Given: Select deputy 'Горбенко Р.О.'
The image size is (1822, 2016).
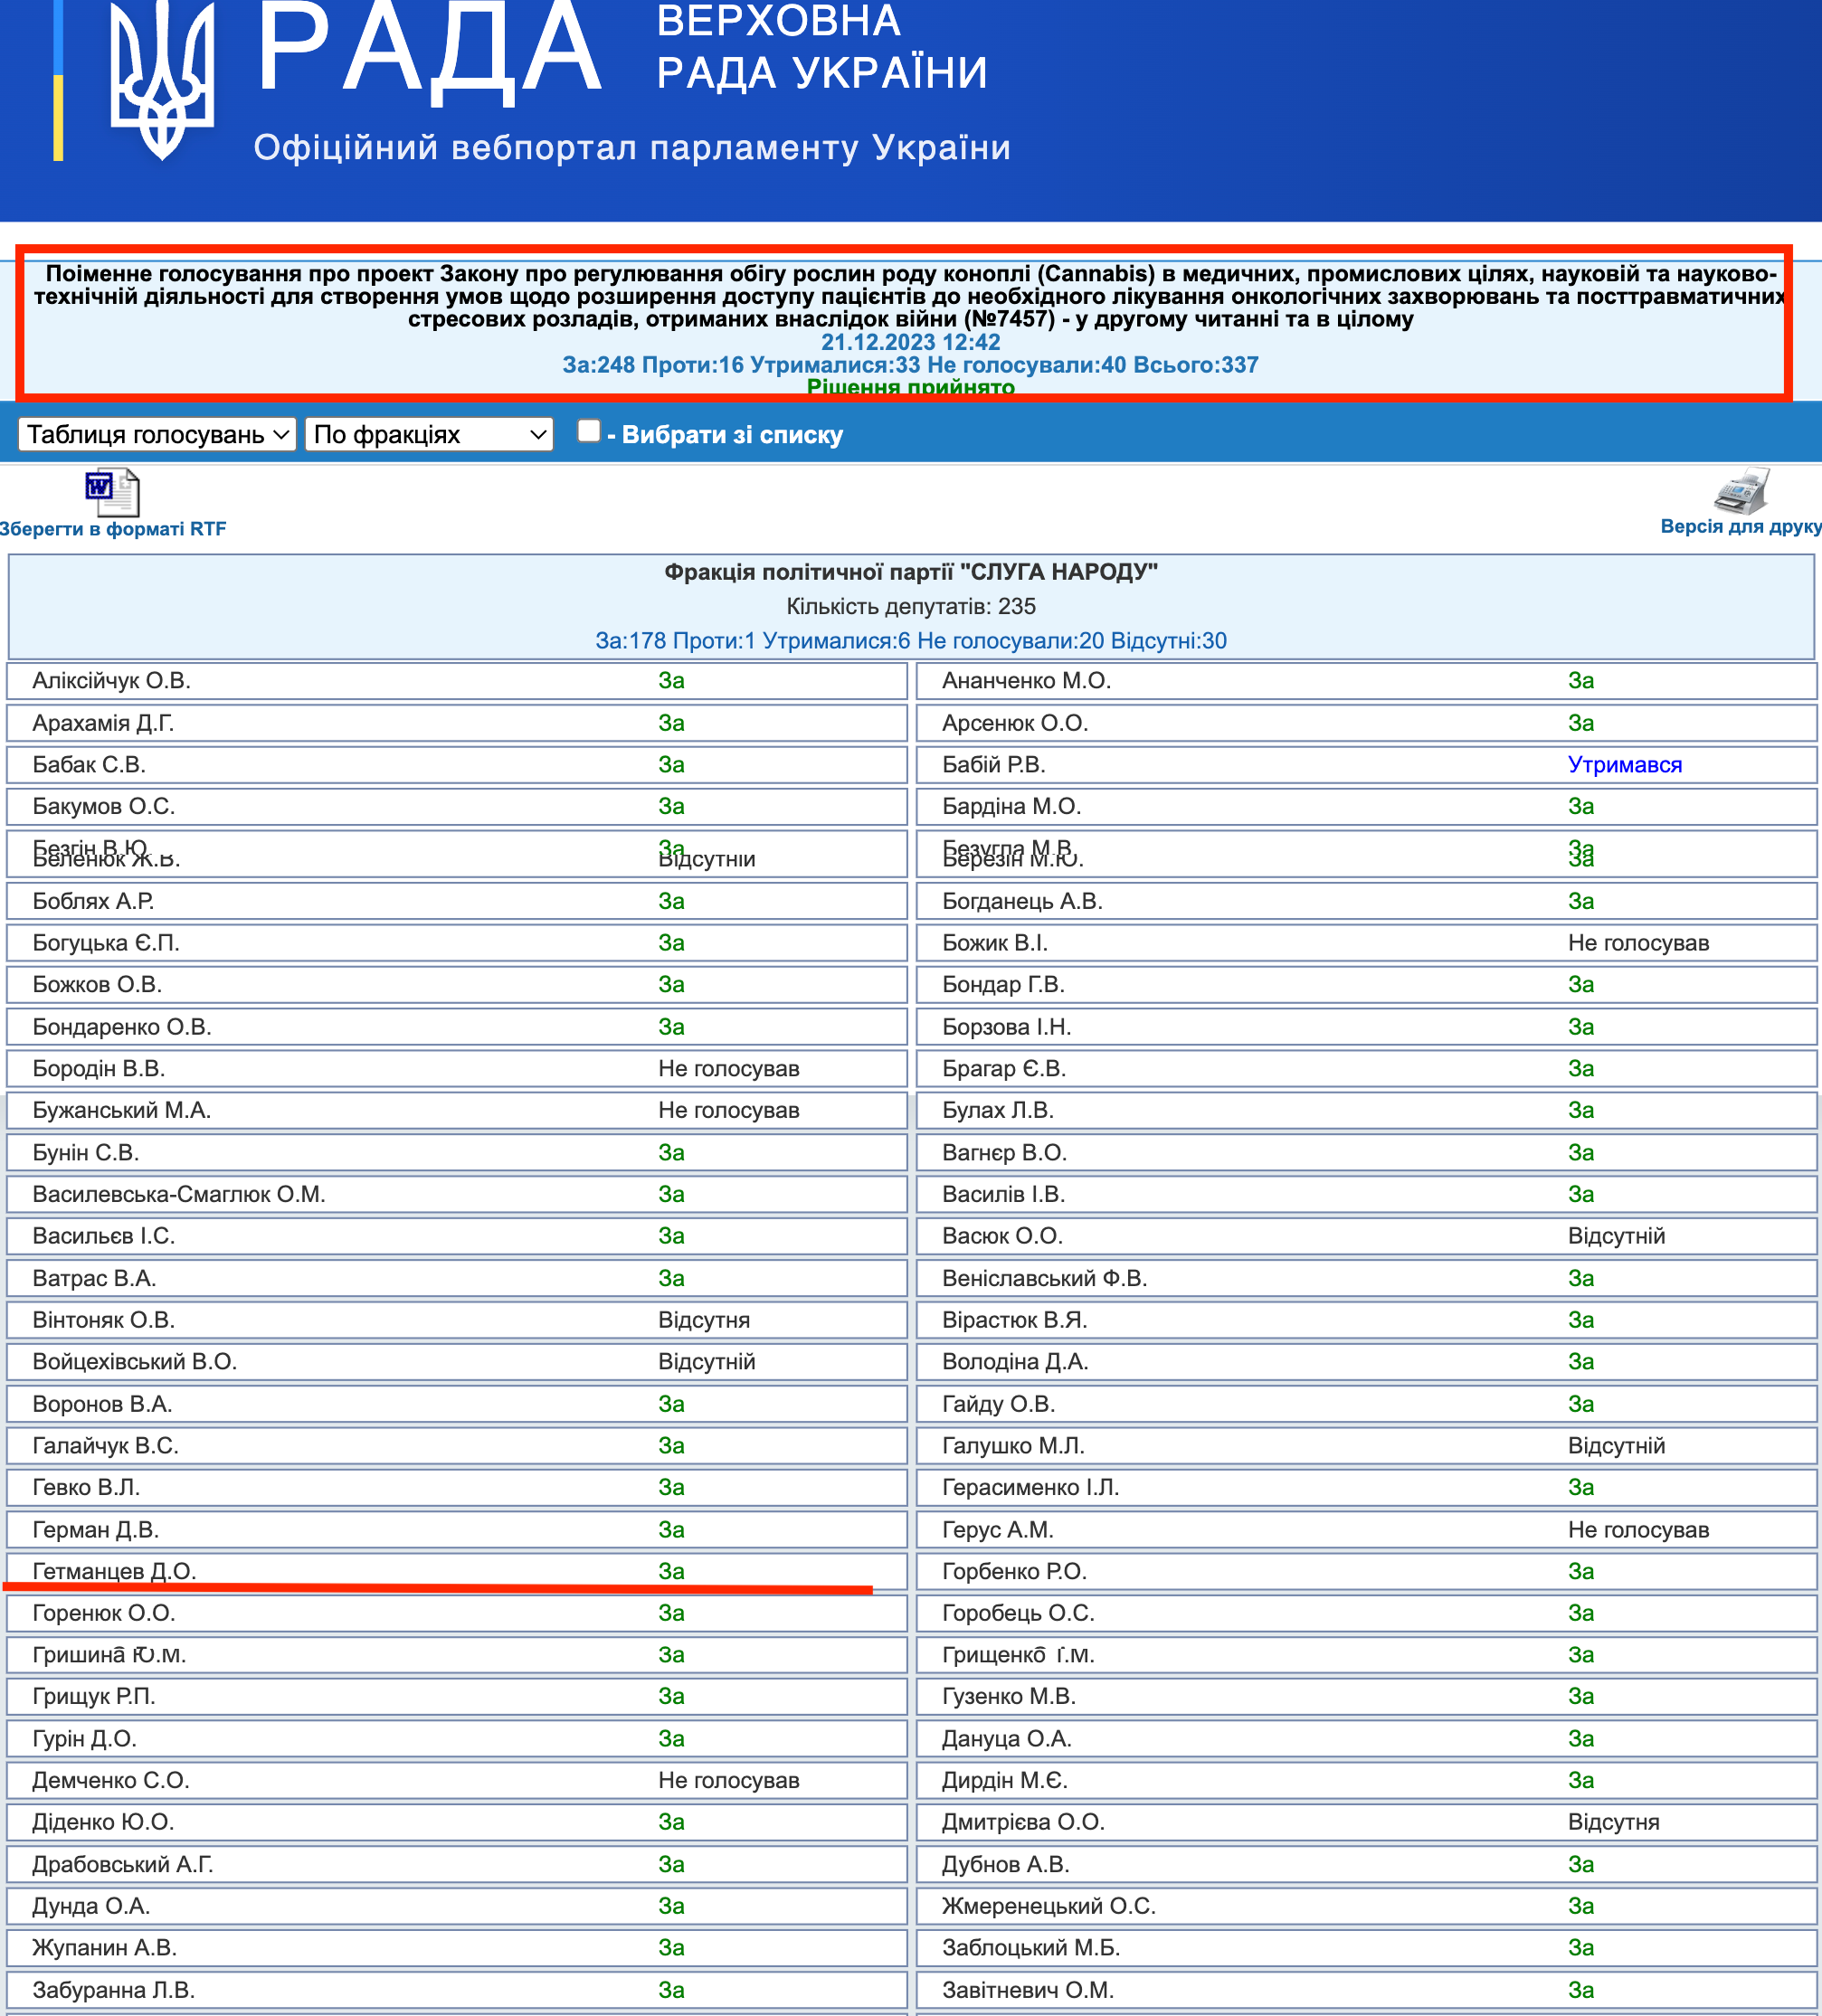Looking at the screenshot, I should point(1014,1572).
